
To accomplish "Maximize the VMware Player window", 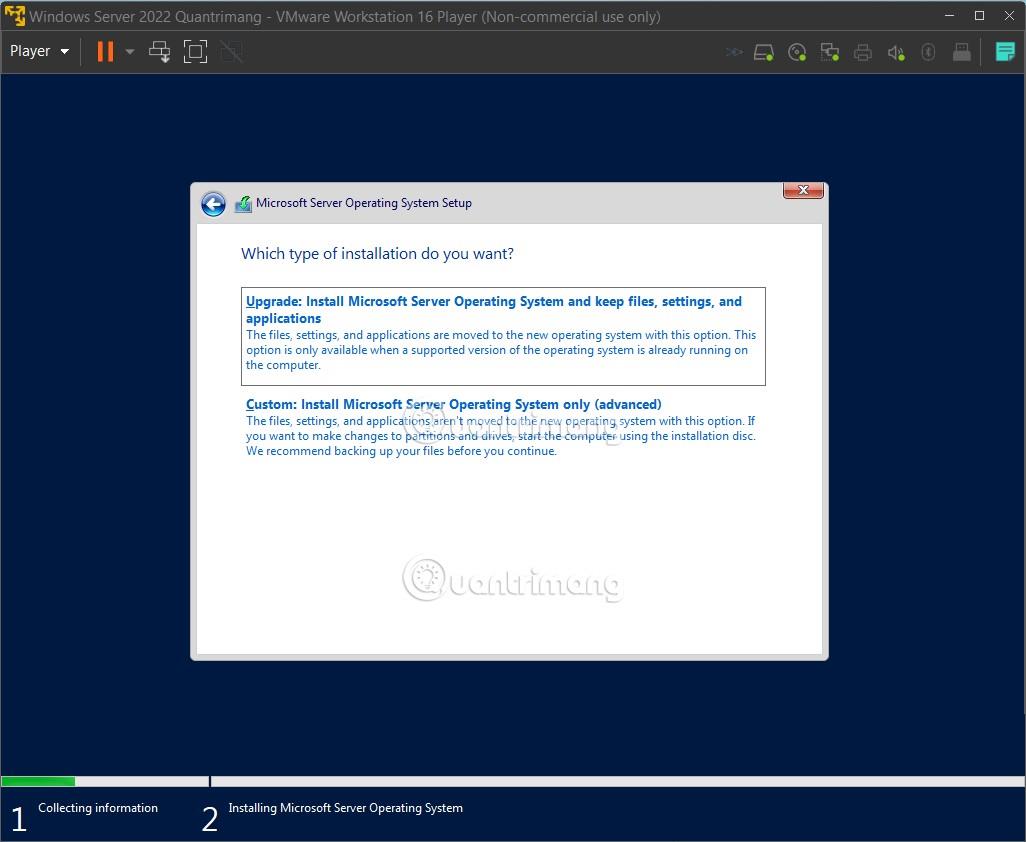I will (x=980, y=16).
